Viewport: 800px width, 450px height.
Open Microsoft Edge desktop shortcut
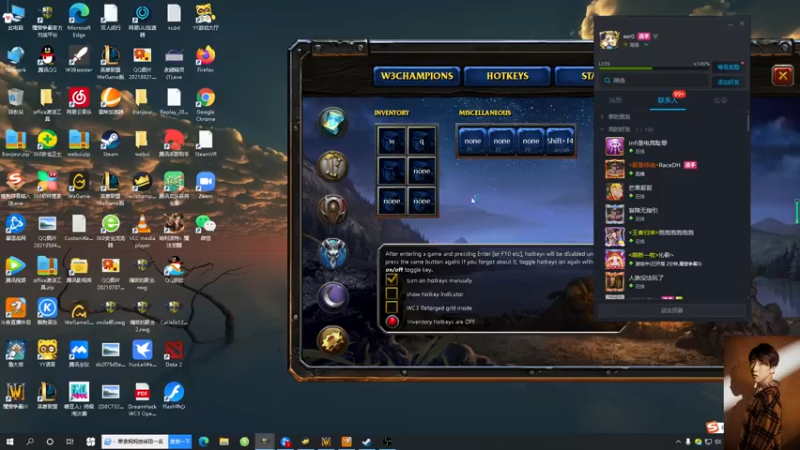click(x=79, y=19)
